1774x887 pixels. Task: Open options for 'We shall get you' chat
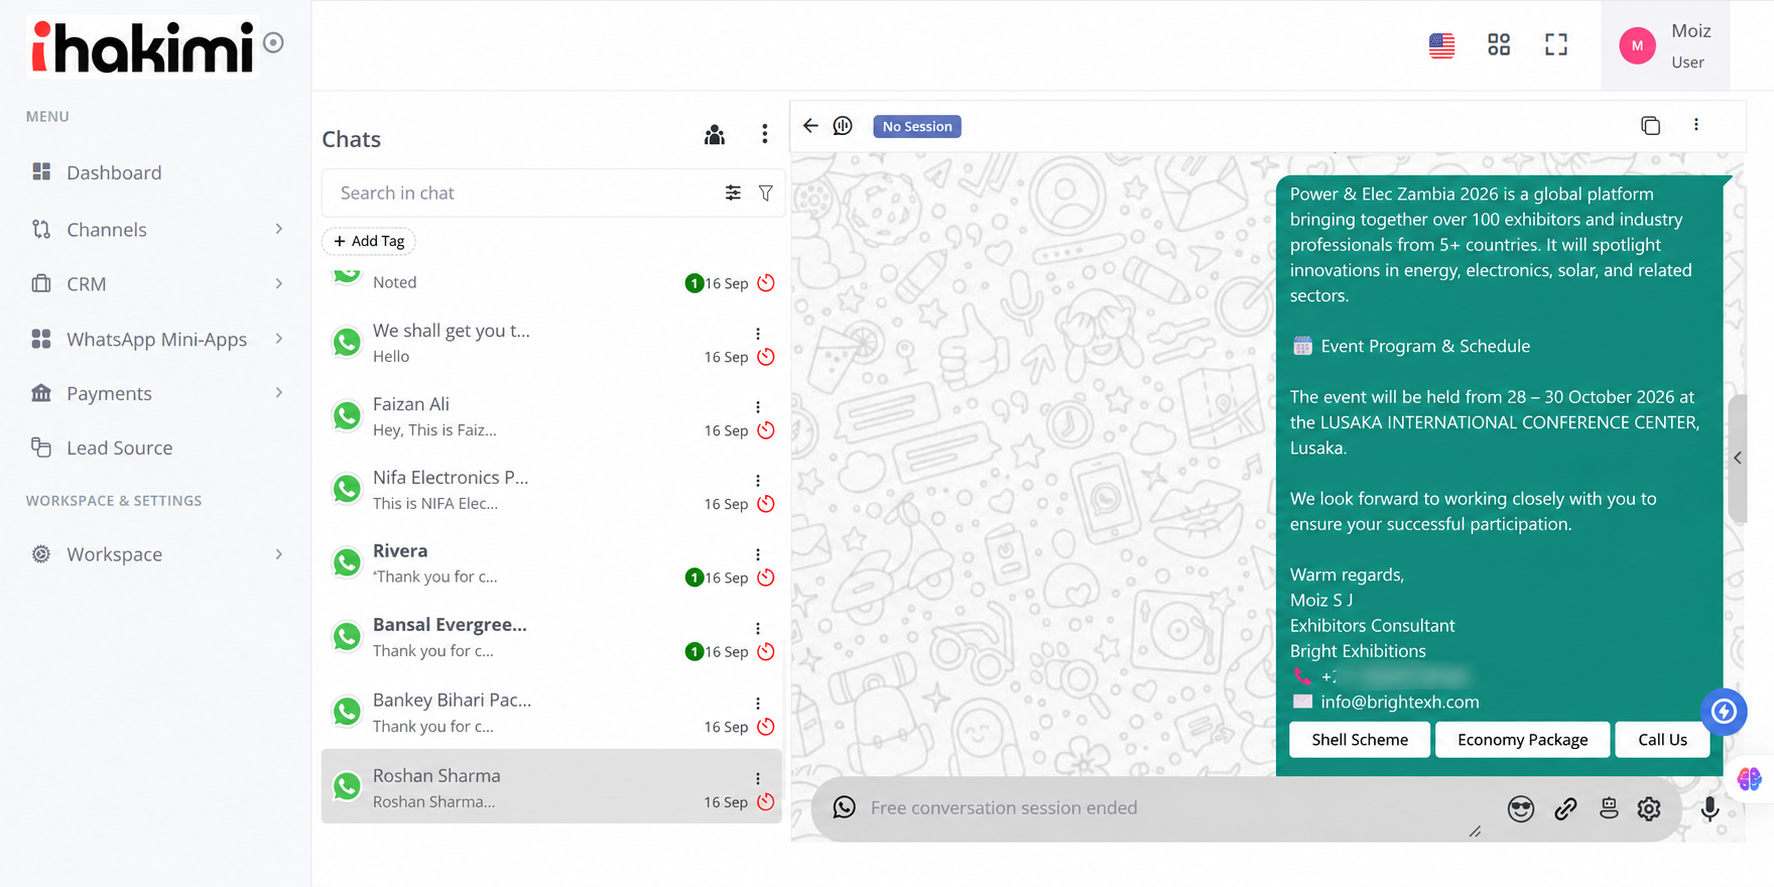(x=758, y=334)
